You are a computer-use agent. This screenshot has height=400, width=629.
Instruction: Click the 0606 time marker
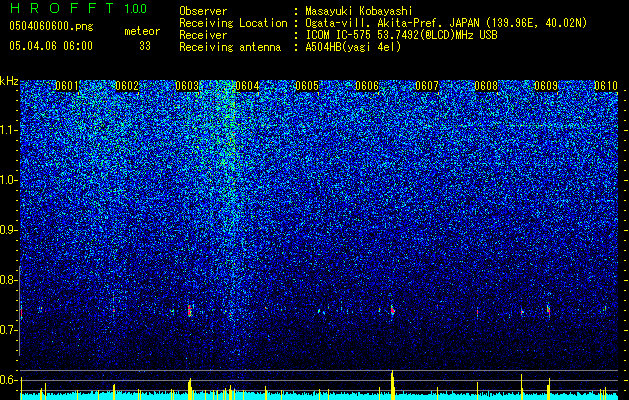(367, 86)
